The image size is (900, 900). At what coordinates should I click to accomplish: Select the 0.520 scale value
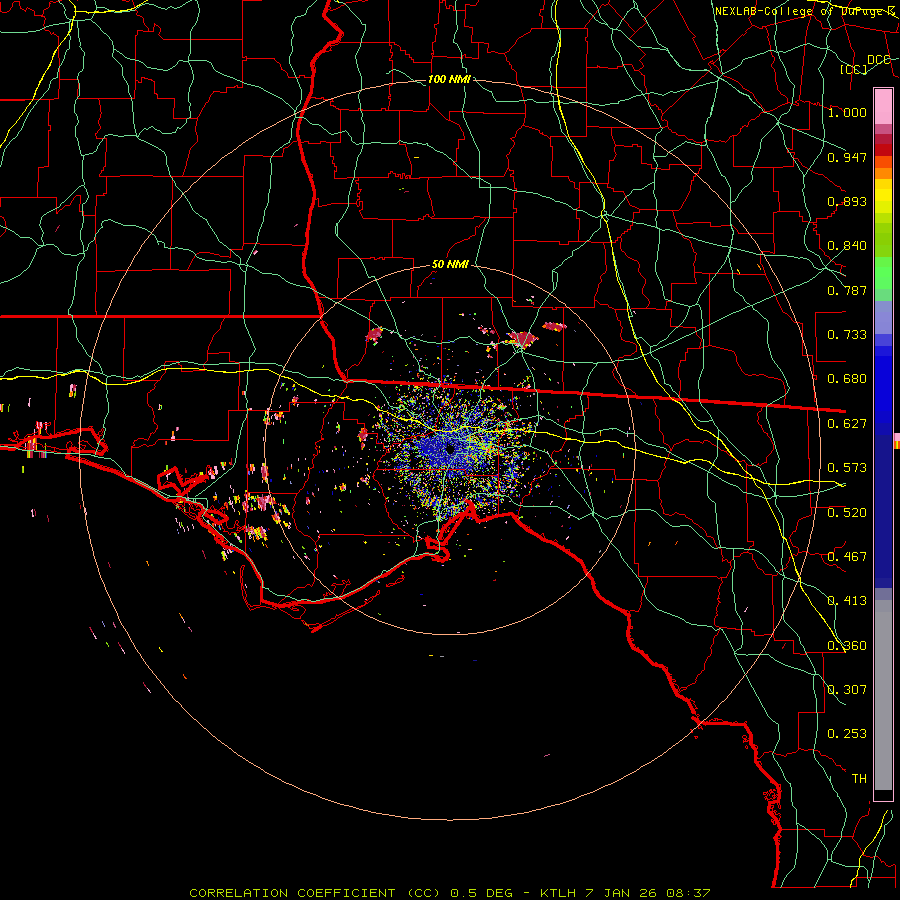click(847, 513)
